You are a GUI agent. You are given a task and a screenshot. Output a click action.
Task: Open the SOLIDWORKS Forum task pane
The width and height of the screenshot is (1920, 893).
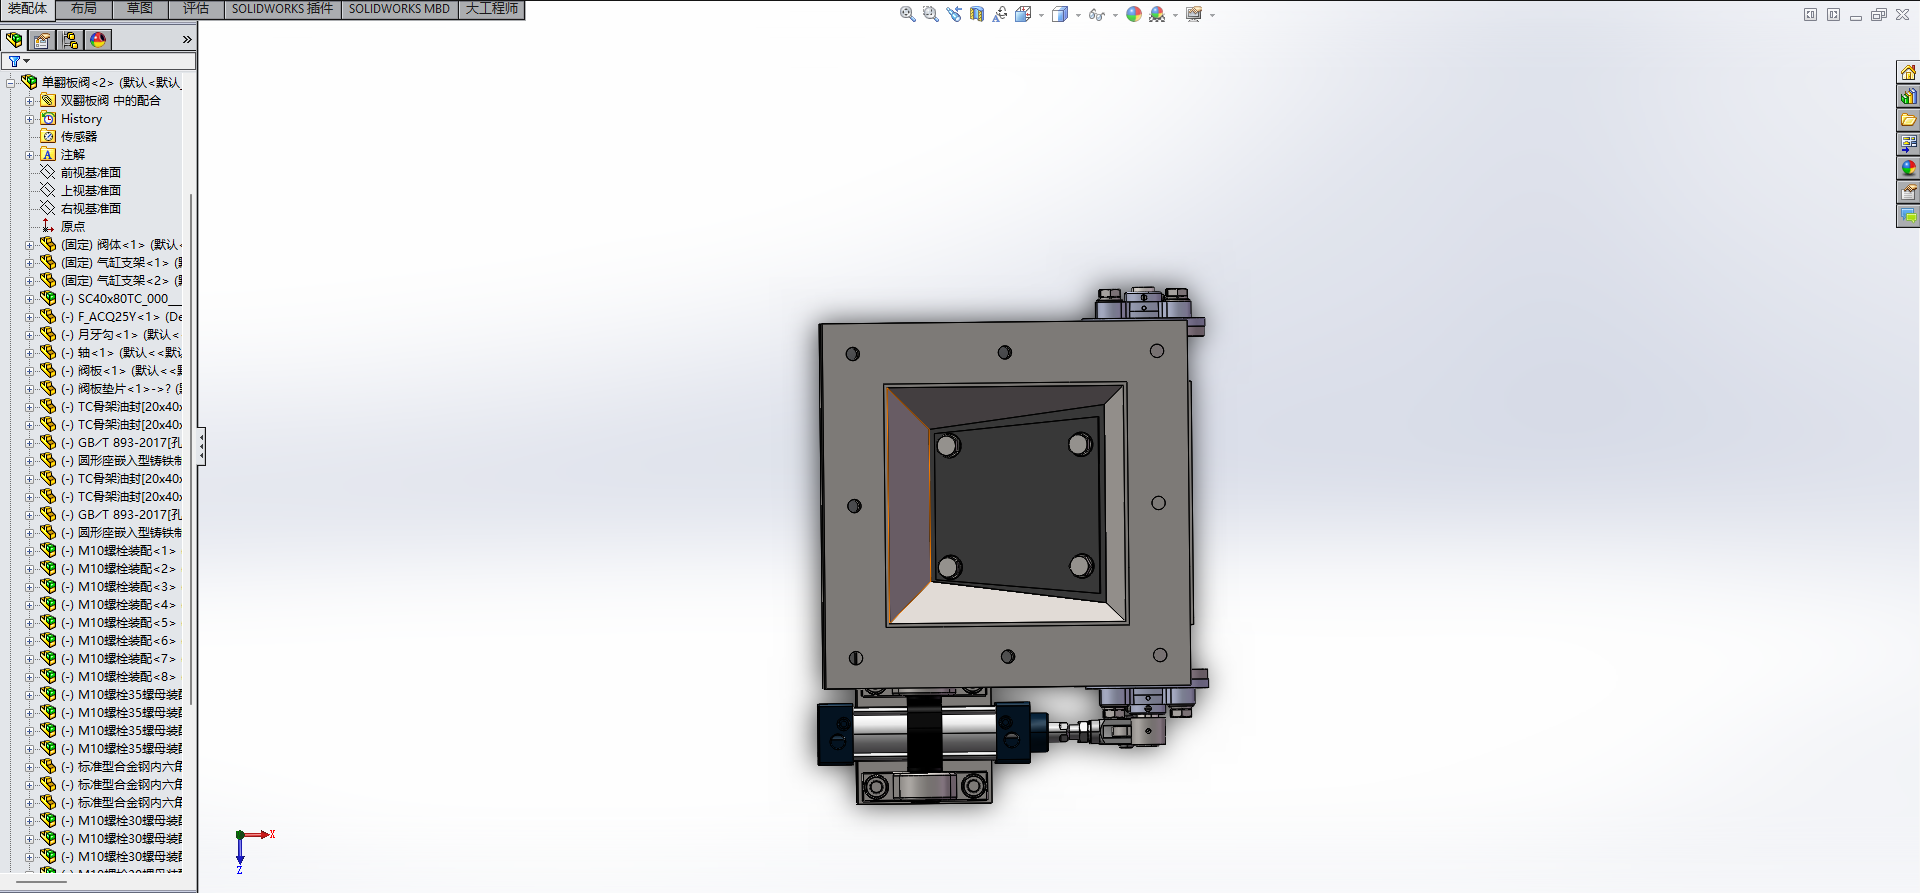(1908, 216)
